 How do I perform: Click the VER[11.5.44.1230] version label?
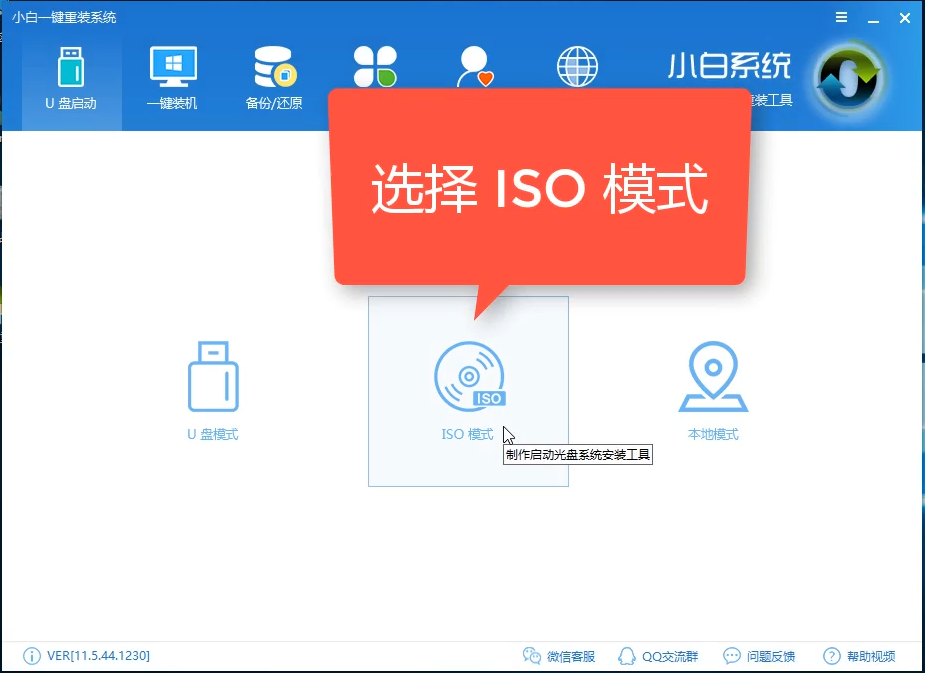(91, 657)
